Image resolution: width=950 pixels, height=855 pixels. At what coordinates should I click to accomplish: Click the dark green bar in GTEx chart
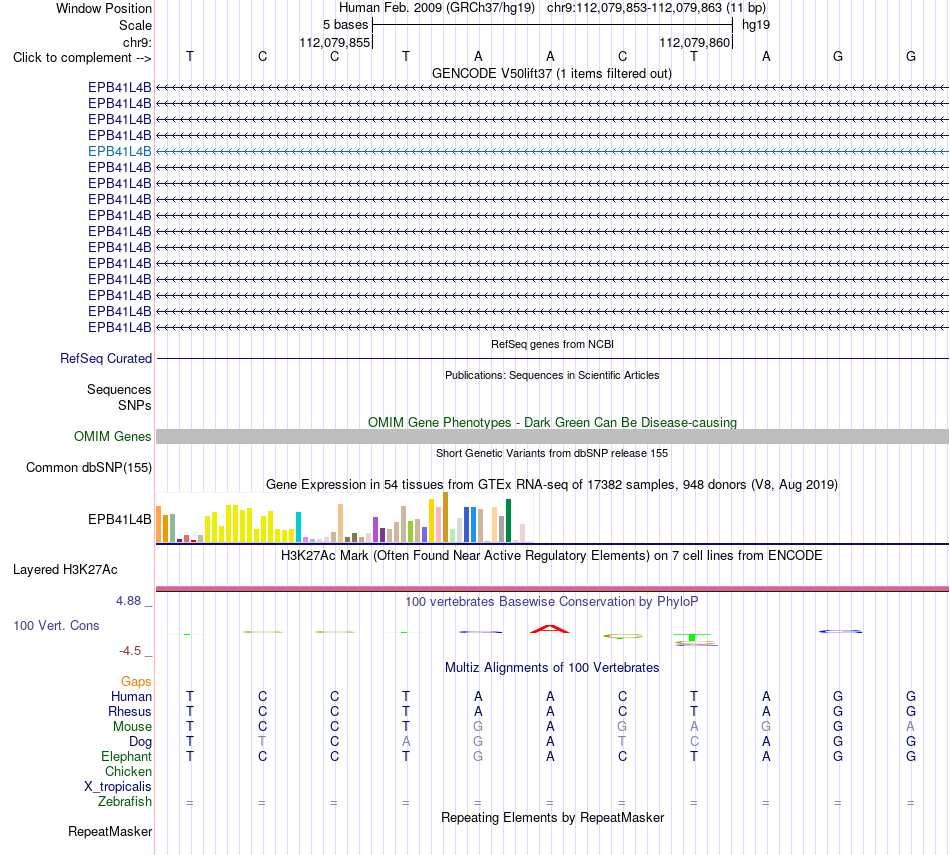click(508, 520)
